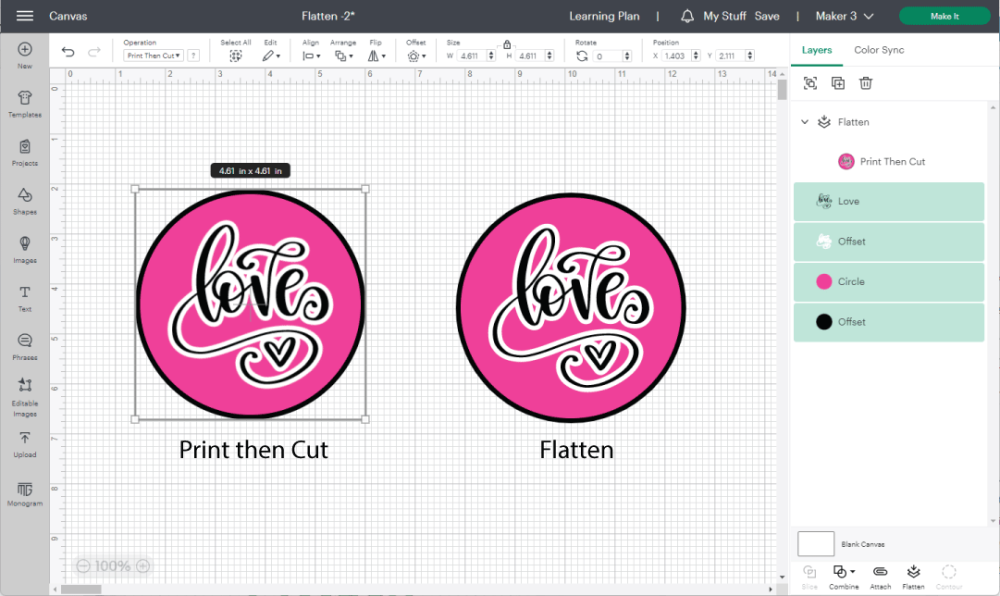The image size is (1000, 596).
Task: Click the X position field
Action: [677, 56]
